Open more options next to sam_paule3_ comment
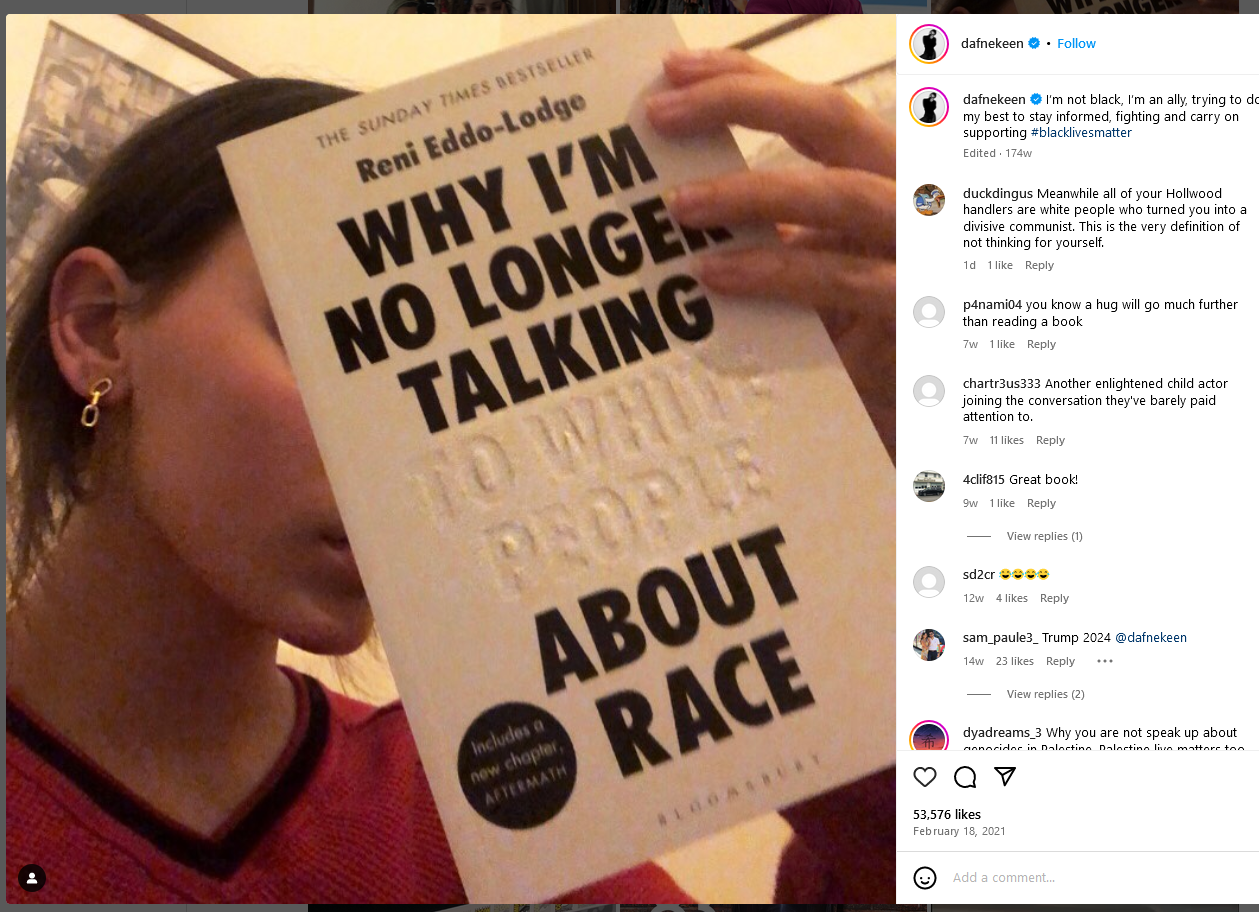Viewport: 1259px width, 912px height. coord(1105,661)
